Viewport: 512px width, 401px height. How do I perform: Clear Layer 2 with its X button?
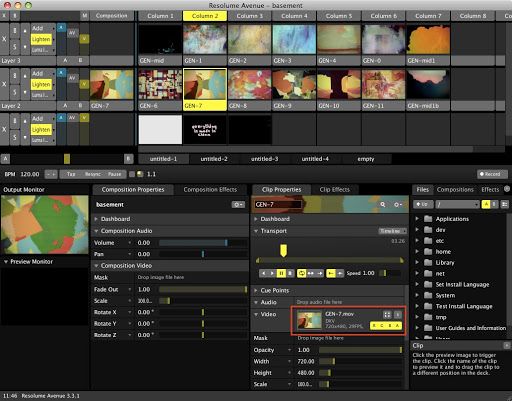[4, 84]
